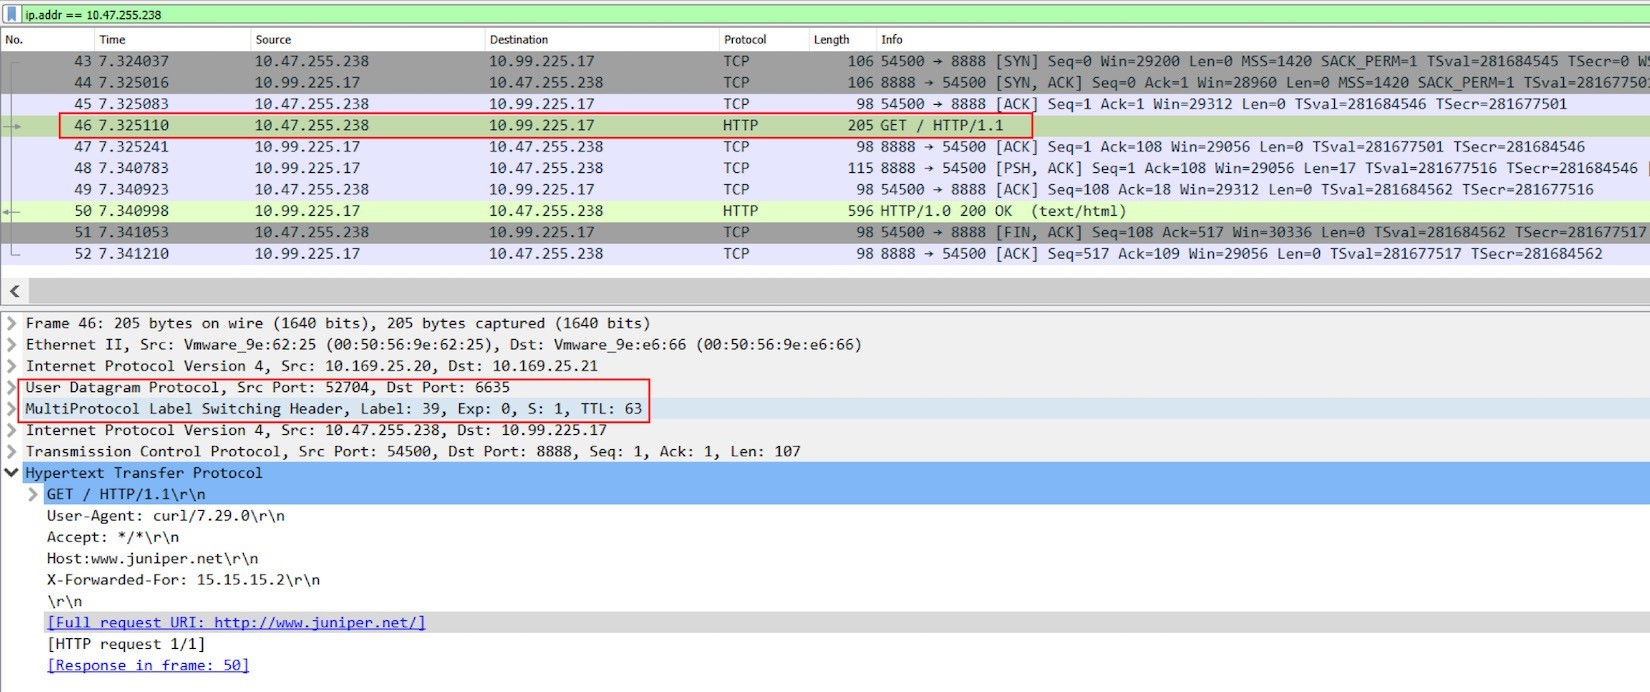1650x692 pixels.
Task: Select packet 47 at time 7.325241
Action: [825, 147]
